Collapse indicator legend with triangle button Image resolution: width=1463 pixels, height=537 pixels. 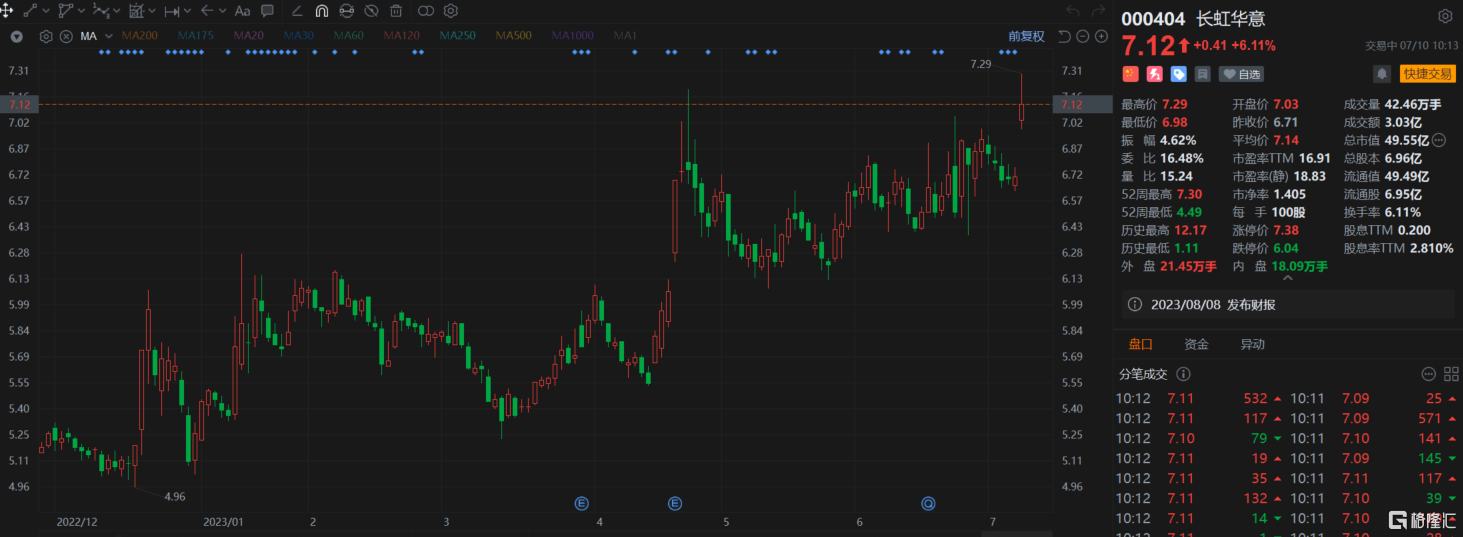click(17, 36)
